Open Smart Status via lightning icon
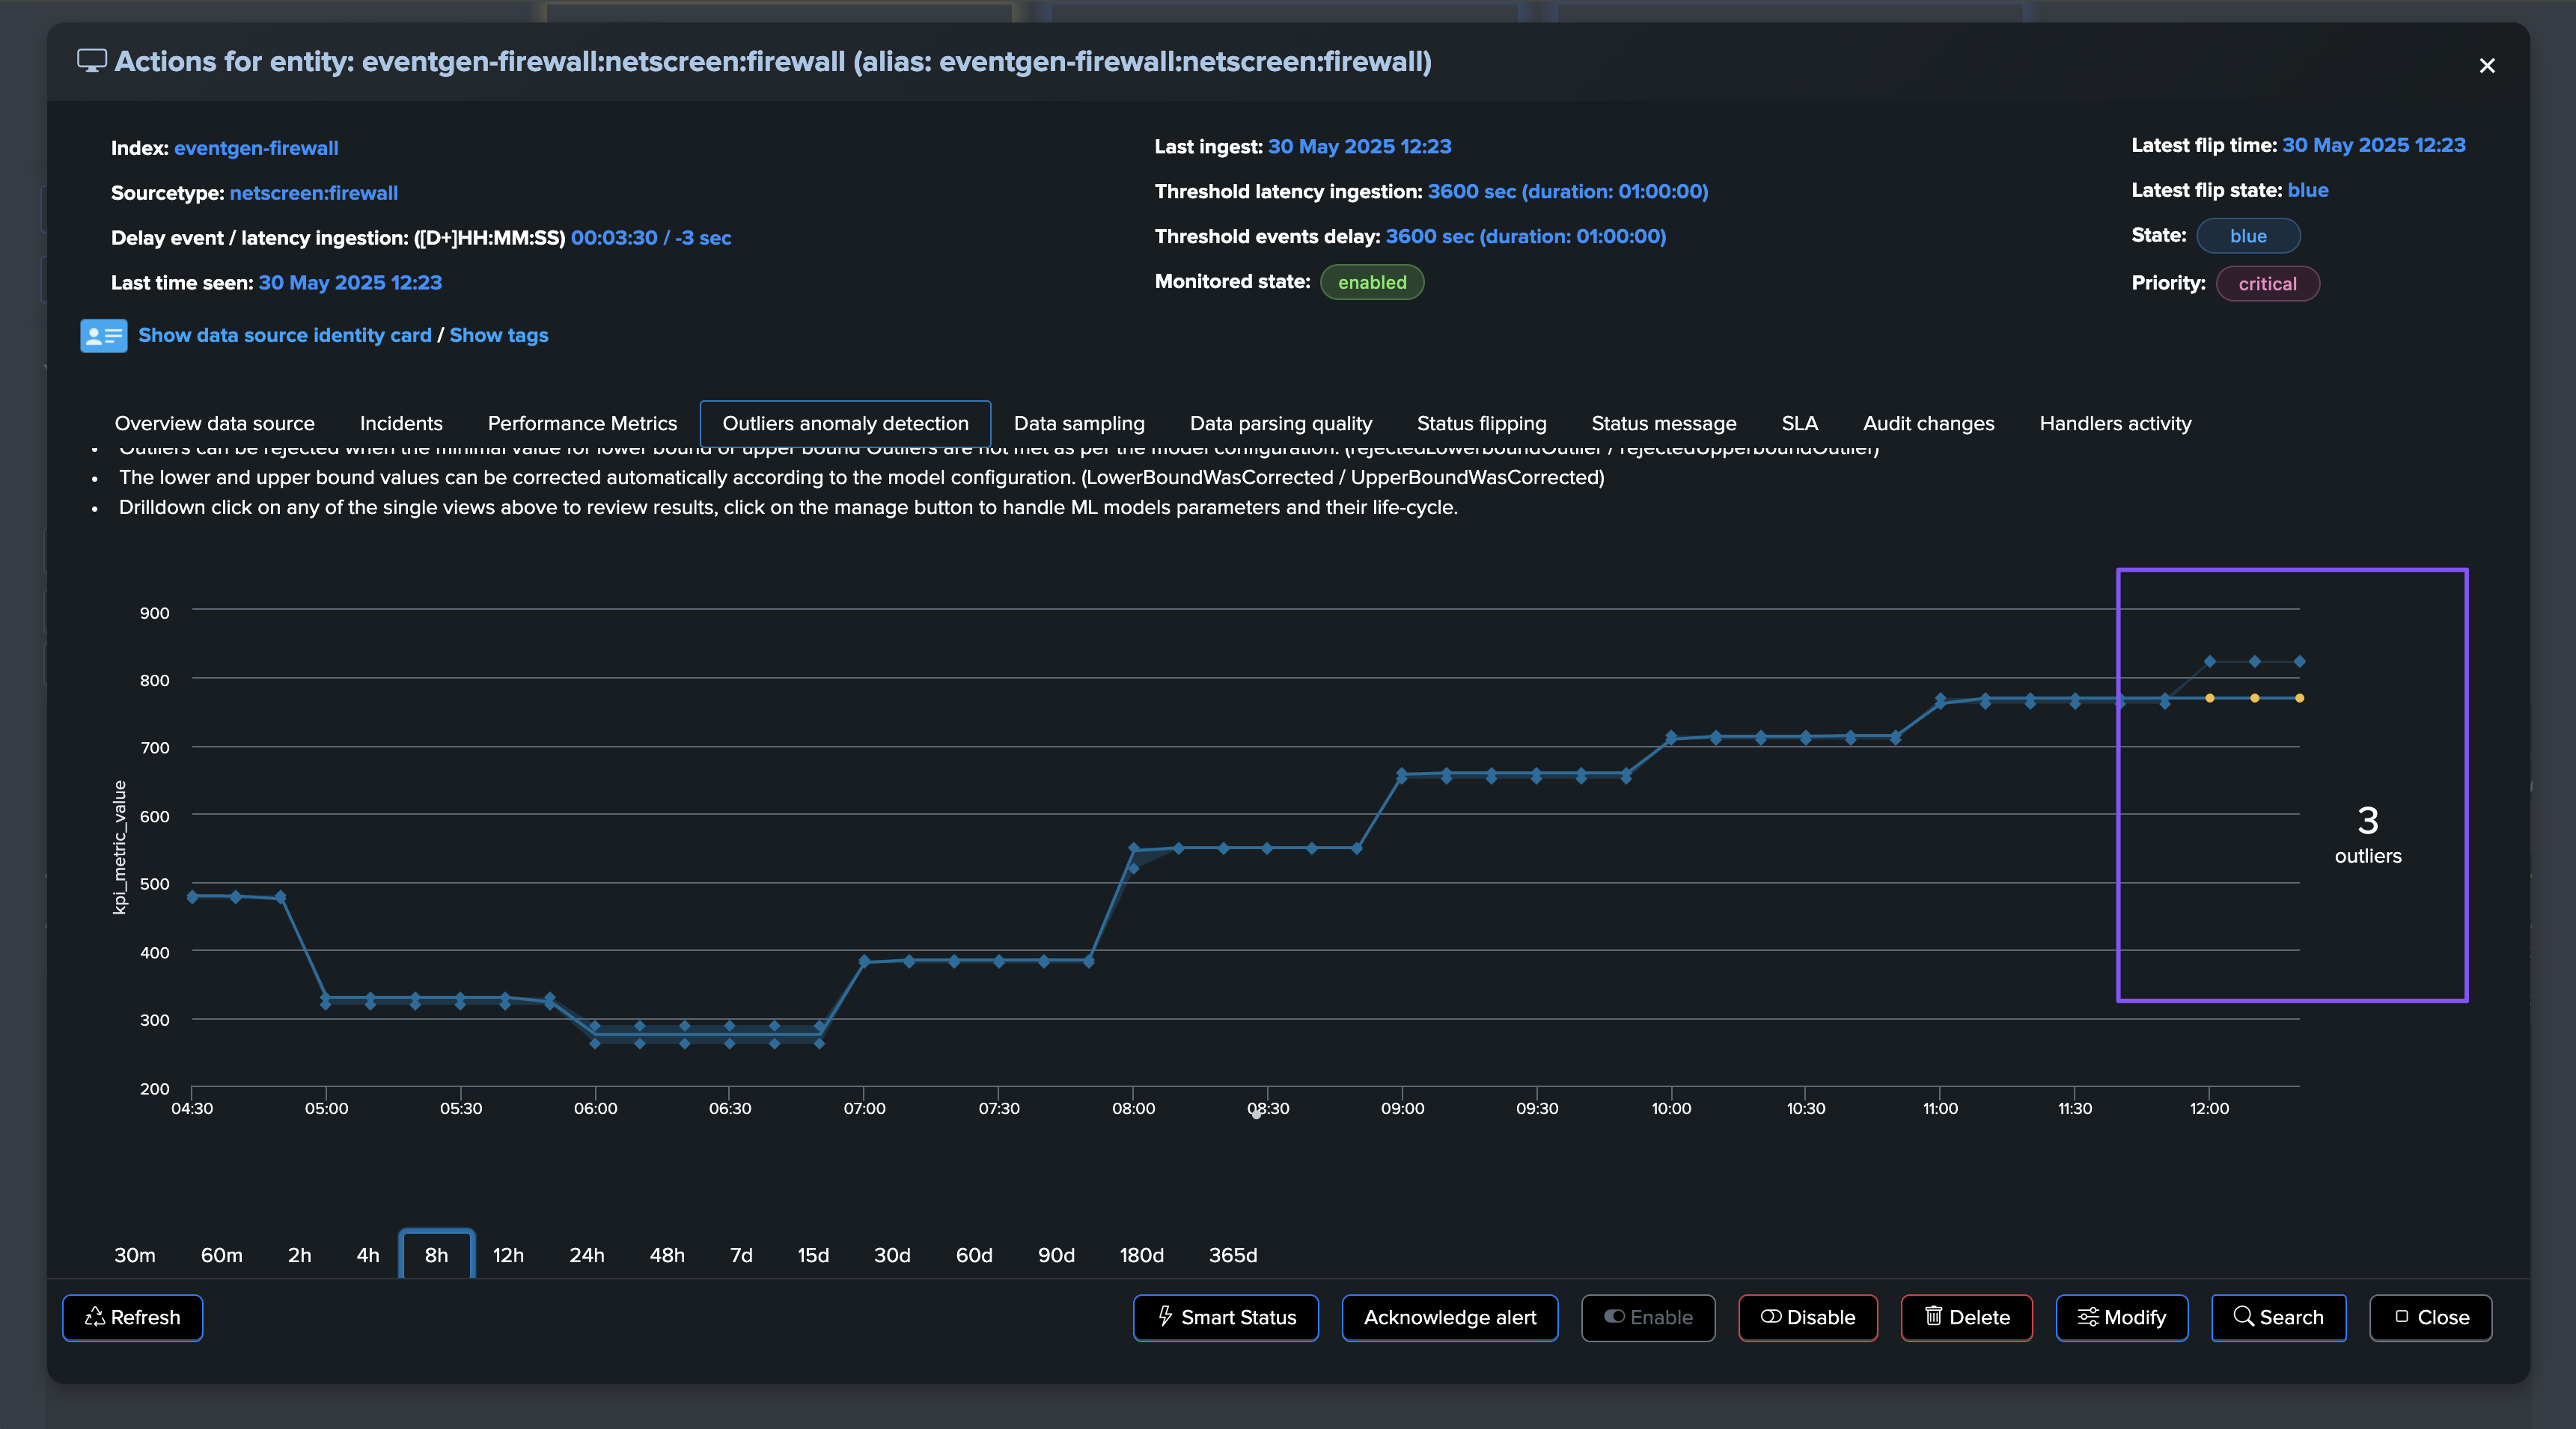 coord(1225,1317)
